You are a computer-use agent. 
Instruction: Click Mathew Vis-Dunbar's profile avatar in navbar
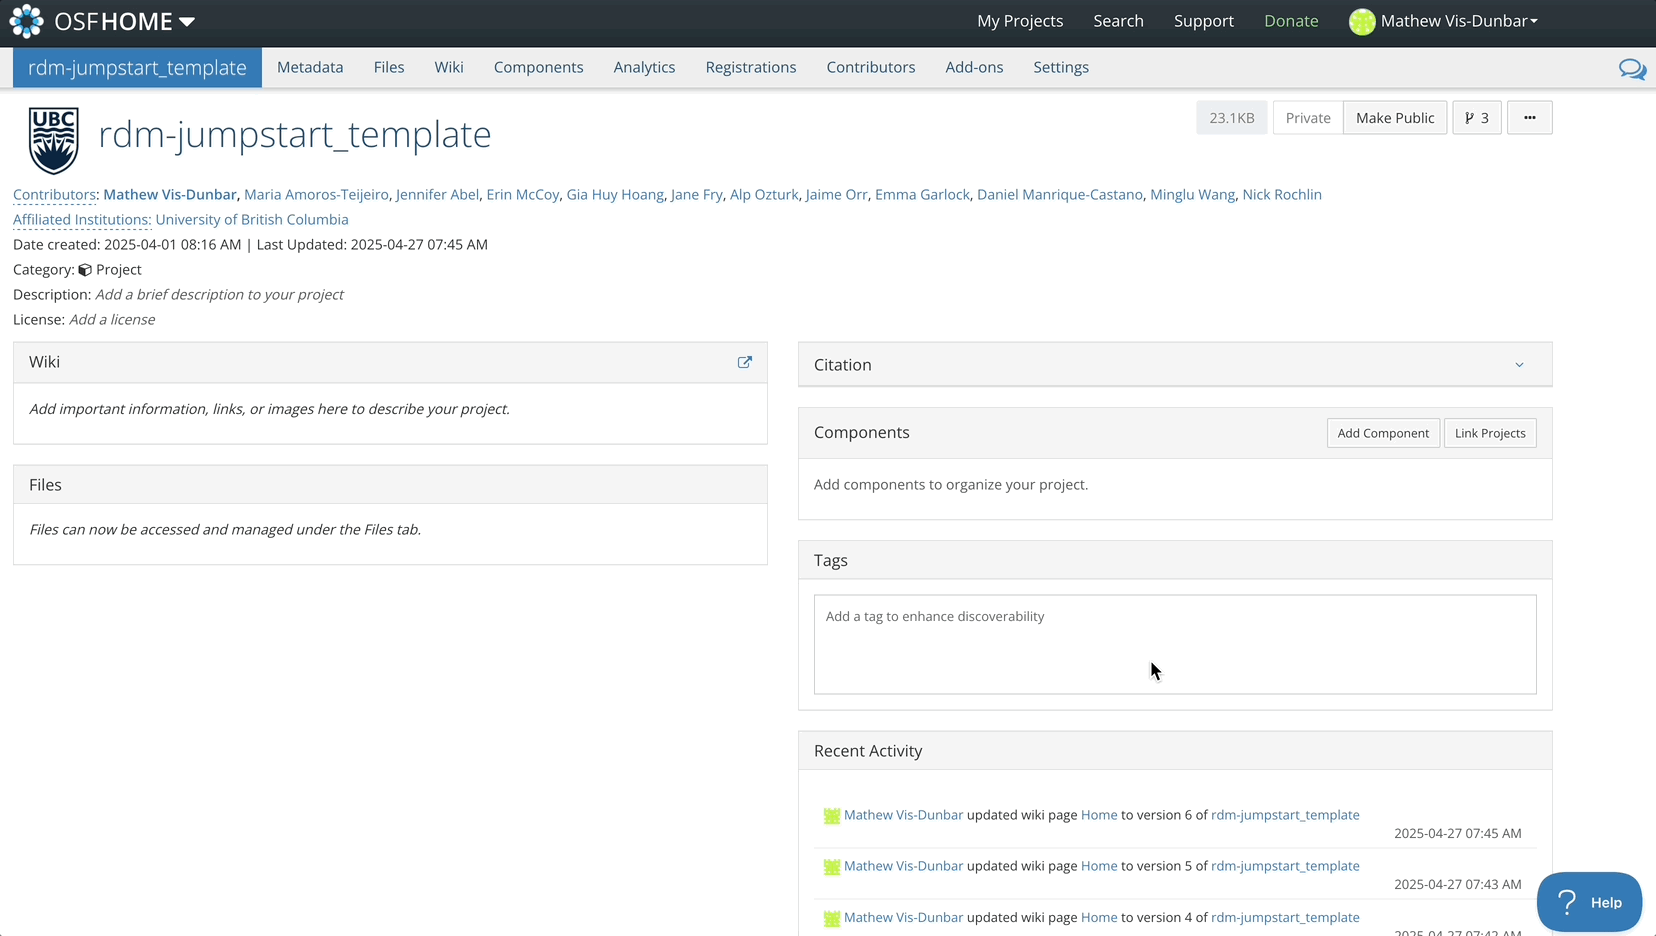click(x=1361, y=22)
